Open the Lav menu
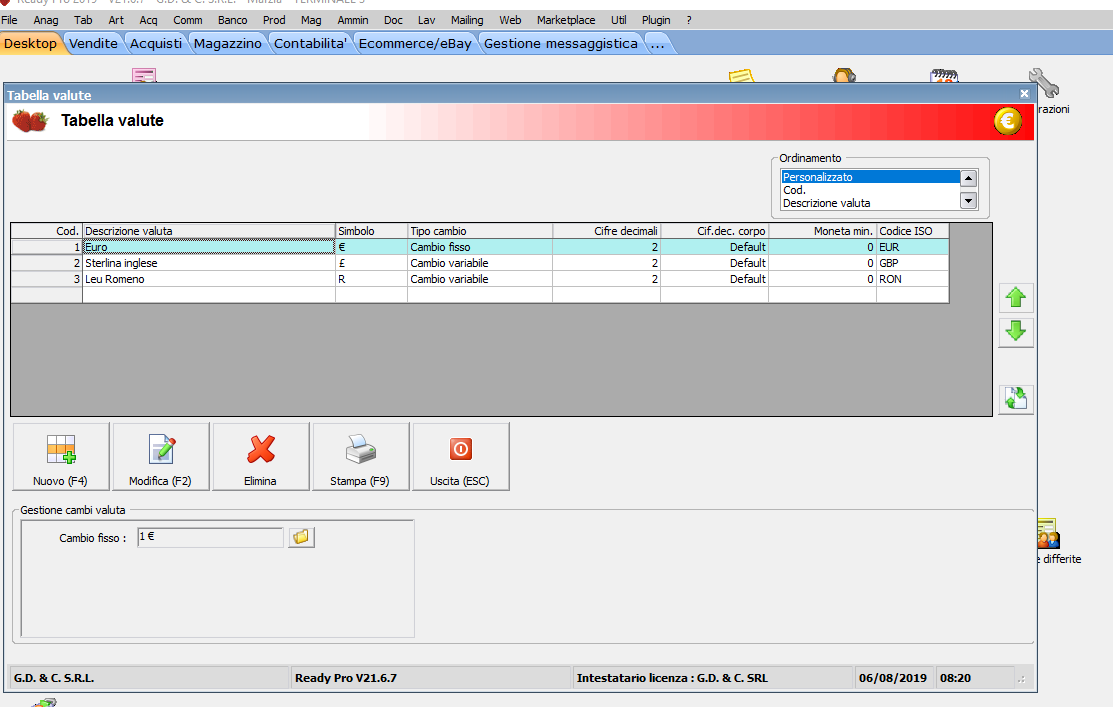This screenshot has height=707, width=1113. (427, 20)
